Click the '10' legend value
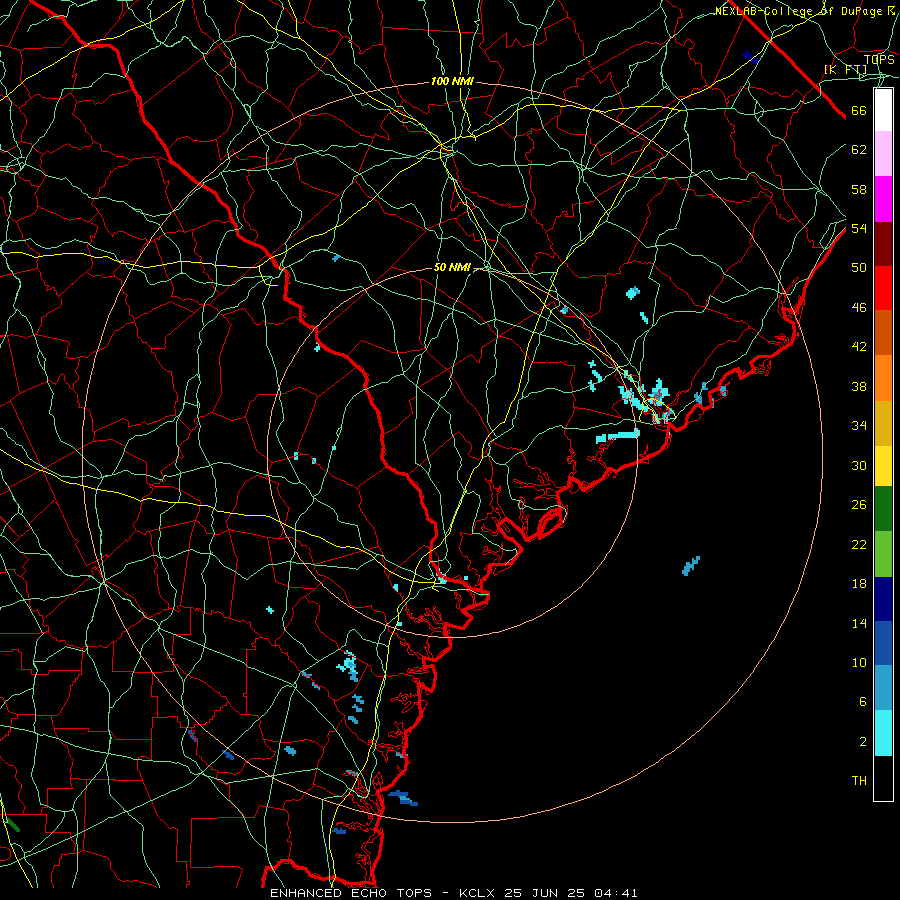900x900 pixels. tap(859, 663)
